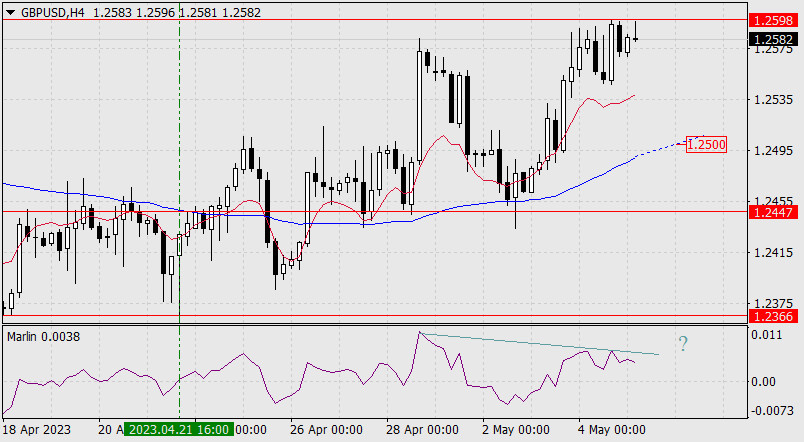Select the 0.011 Marlin scale value

[767, 335]
